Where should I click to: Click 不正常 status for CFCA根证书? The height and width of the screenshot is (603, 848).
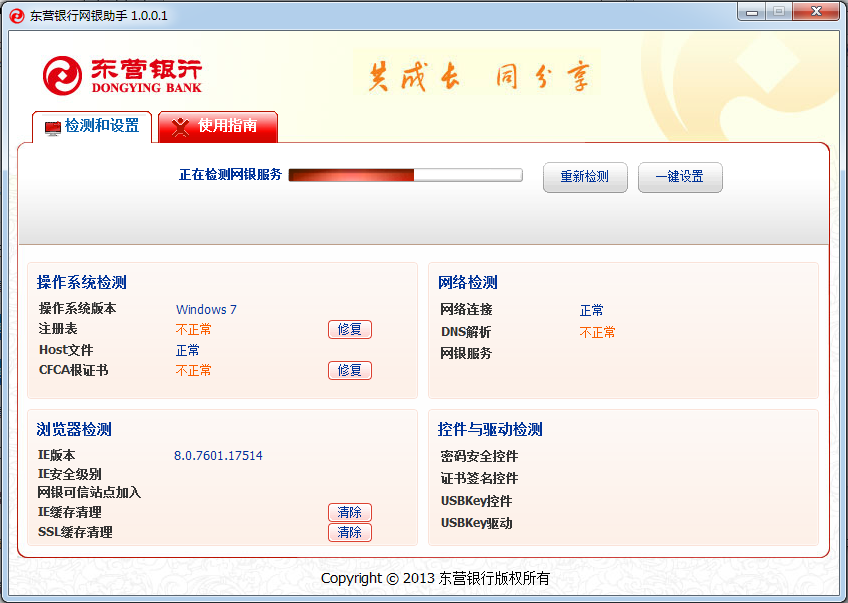(194, 370)
